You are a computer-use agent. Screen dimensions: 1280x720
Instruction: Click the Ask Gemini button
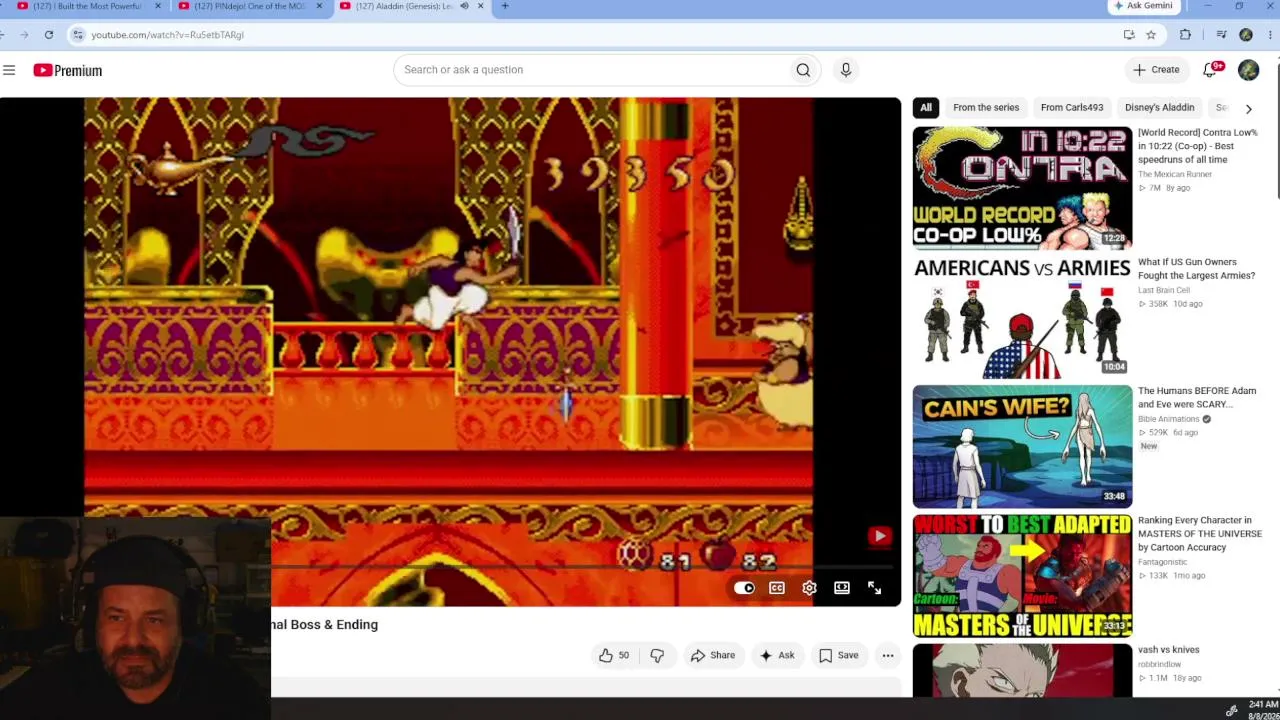tap(1143, 6)
